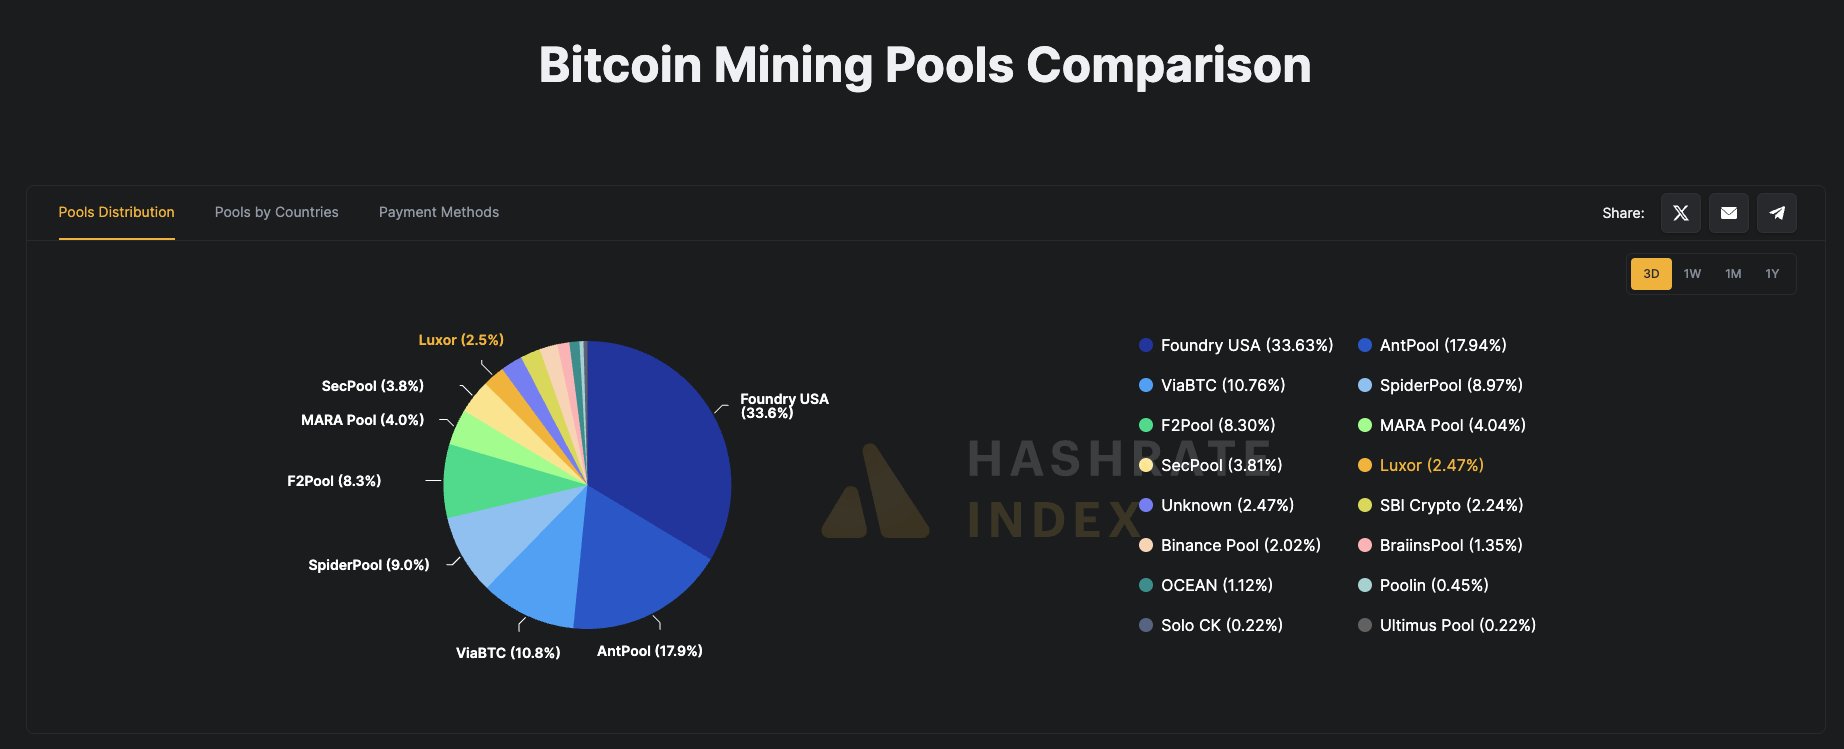Keep the Pools Distribution tab selected
1844x749 pixels.
point(116,212)
